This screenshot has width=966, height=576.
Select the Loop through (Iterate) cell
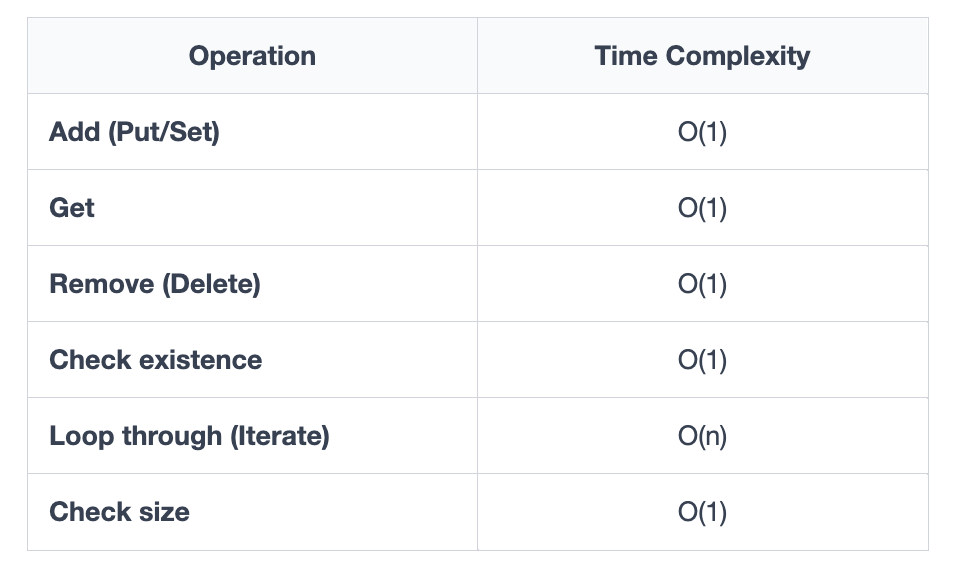tap(252, 436)
